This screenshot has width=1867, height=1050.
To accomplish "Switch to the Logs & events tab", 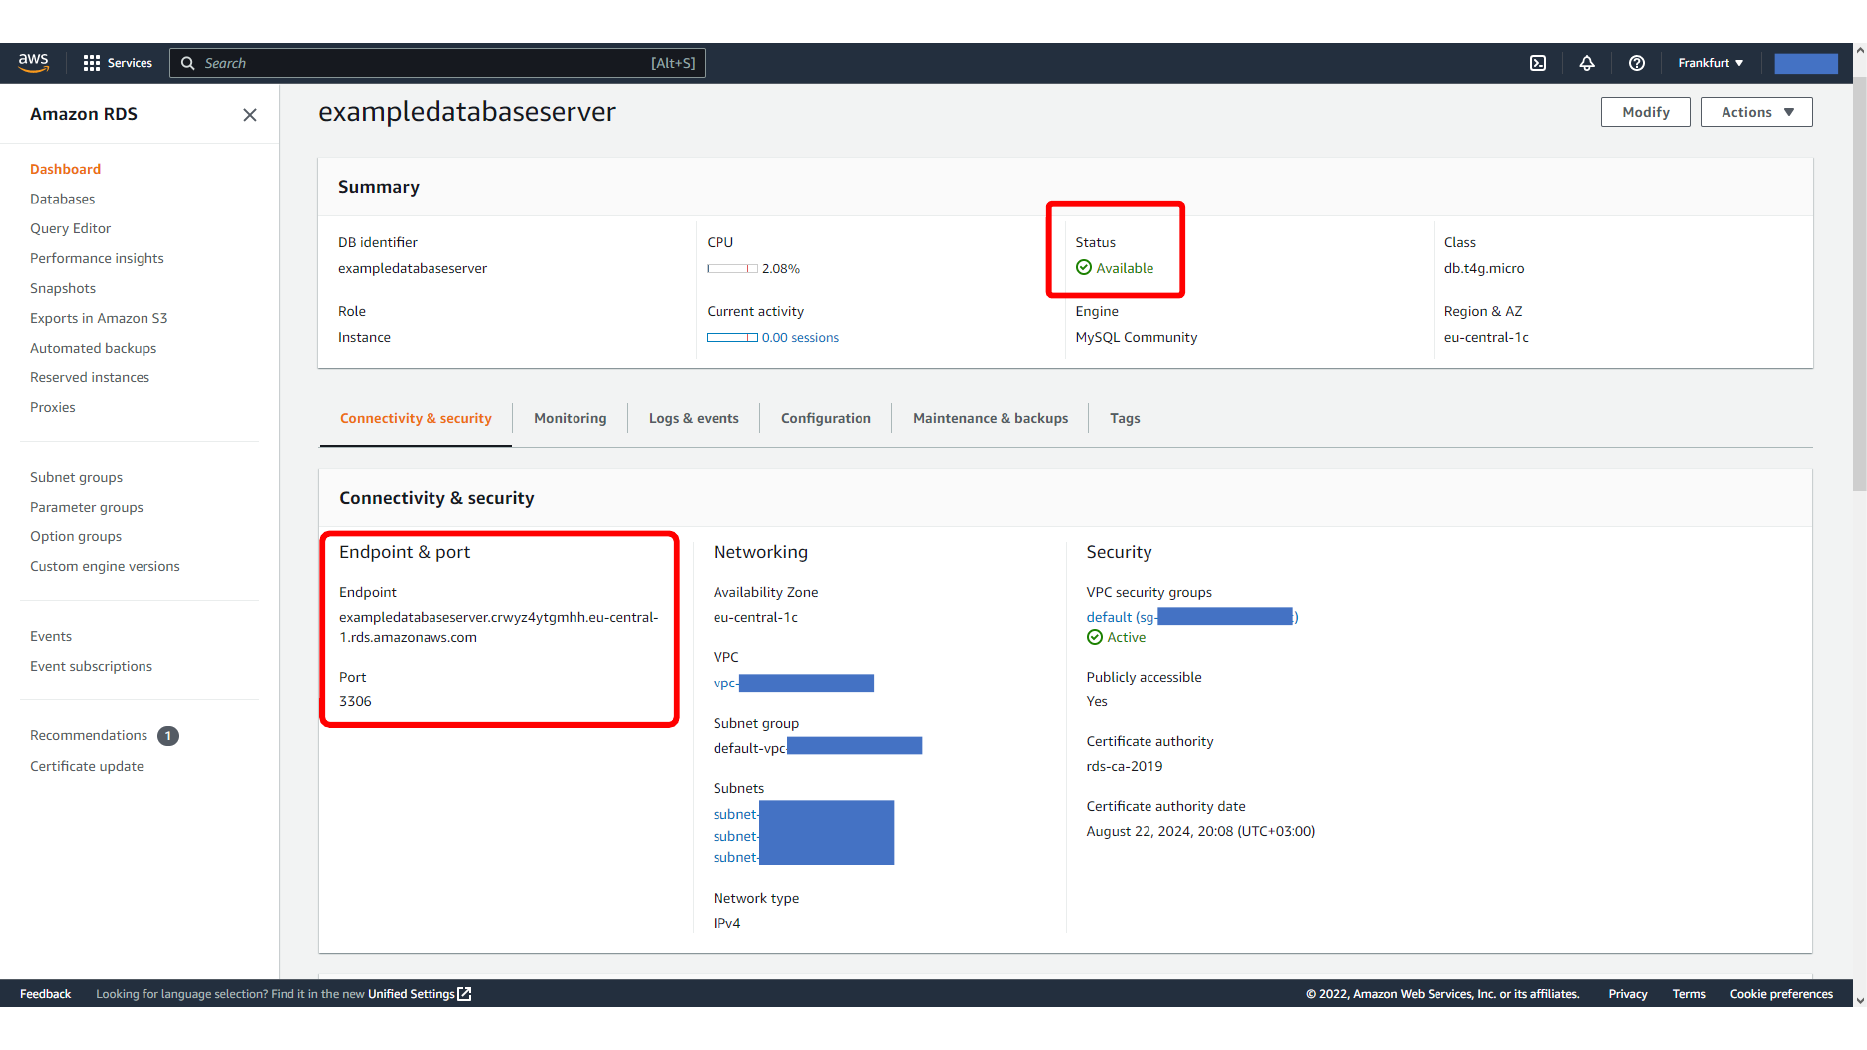I will [694, 418].
